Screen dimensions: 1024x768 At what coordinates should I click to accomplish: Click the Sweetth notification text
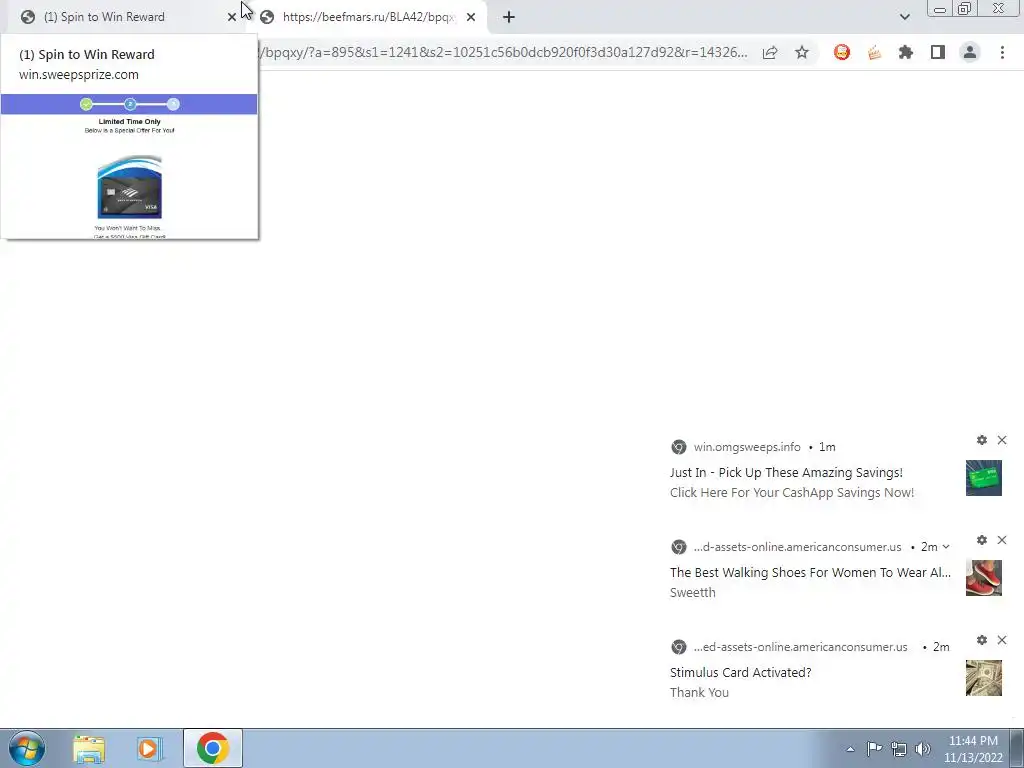(693, 592)
